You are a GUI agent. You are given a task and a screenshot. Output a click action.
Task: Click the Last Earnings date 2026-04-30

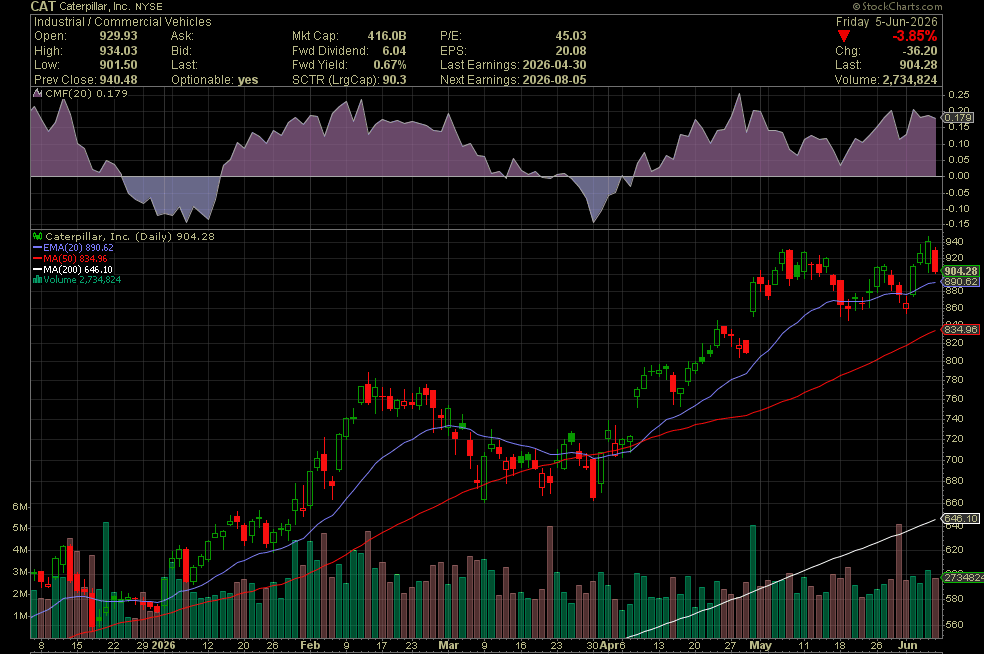point(553,65)
